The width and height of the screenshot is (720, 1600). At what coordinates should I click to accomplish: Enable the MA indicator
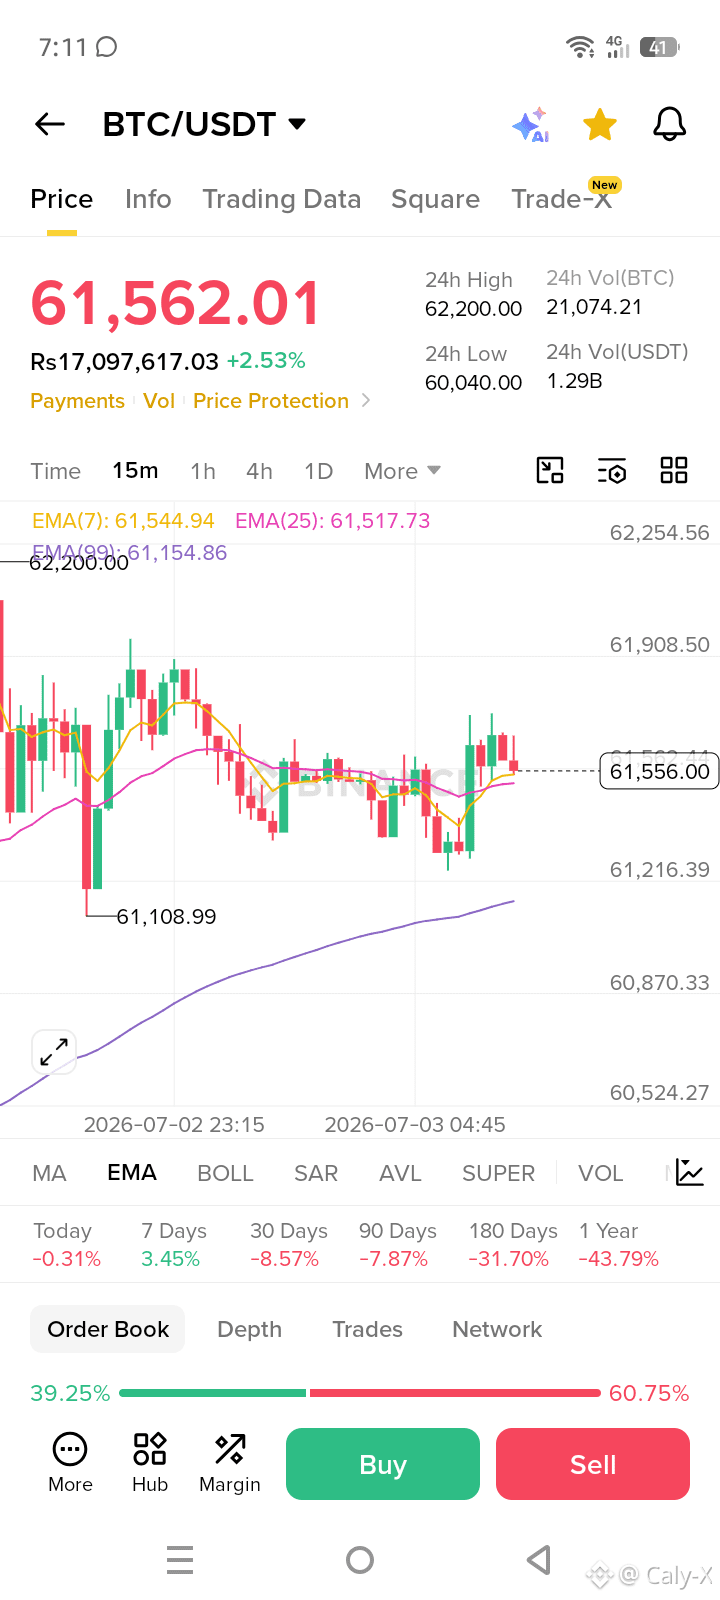(50, 1173)
